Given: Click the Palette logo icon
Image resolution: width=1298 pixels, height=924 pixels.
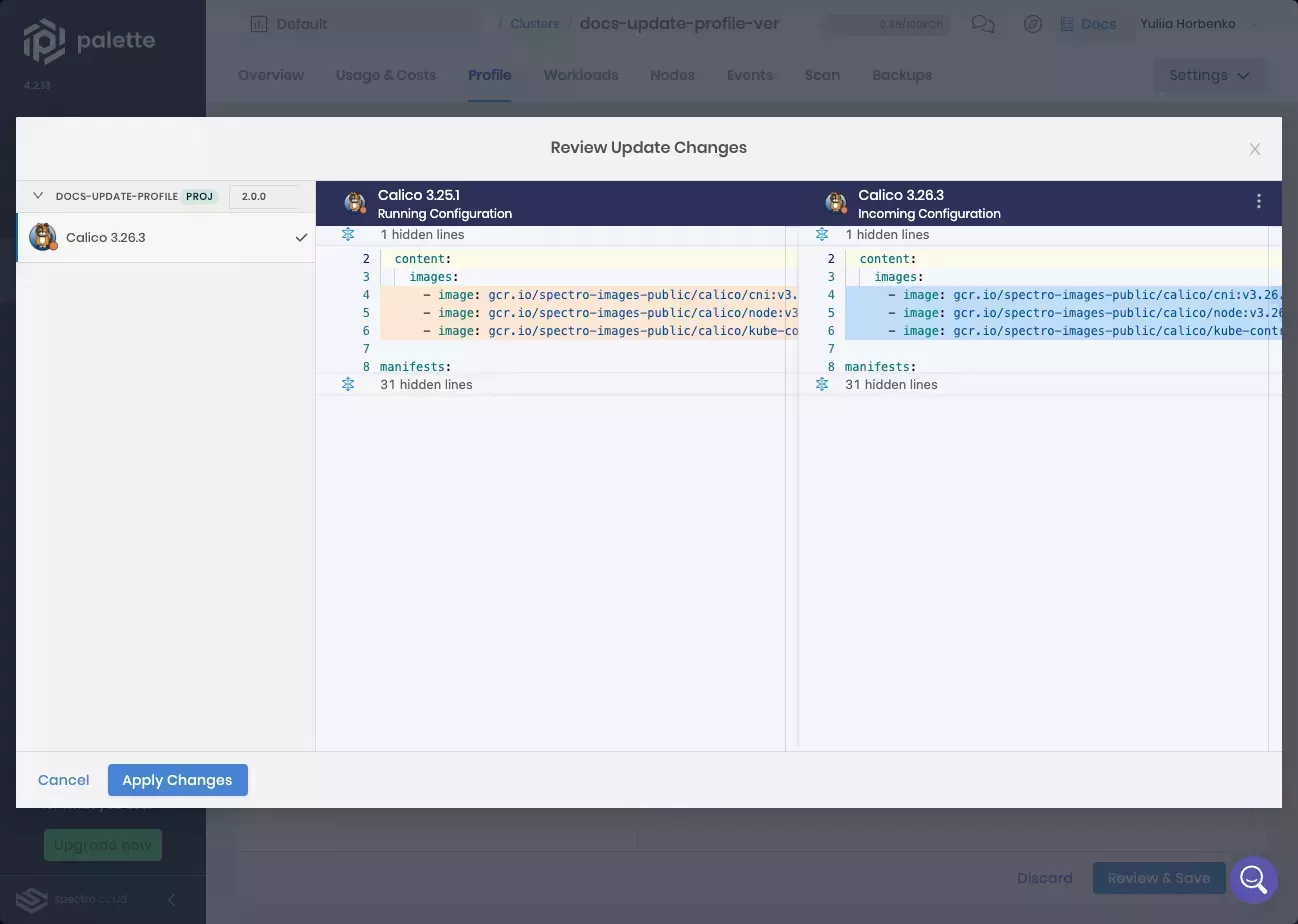Looking at the screenshot, I should [x=44, y=41].
